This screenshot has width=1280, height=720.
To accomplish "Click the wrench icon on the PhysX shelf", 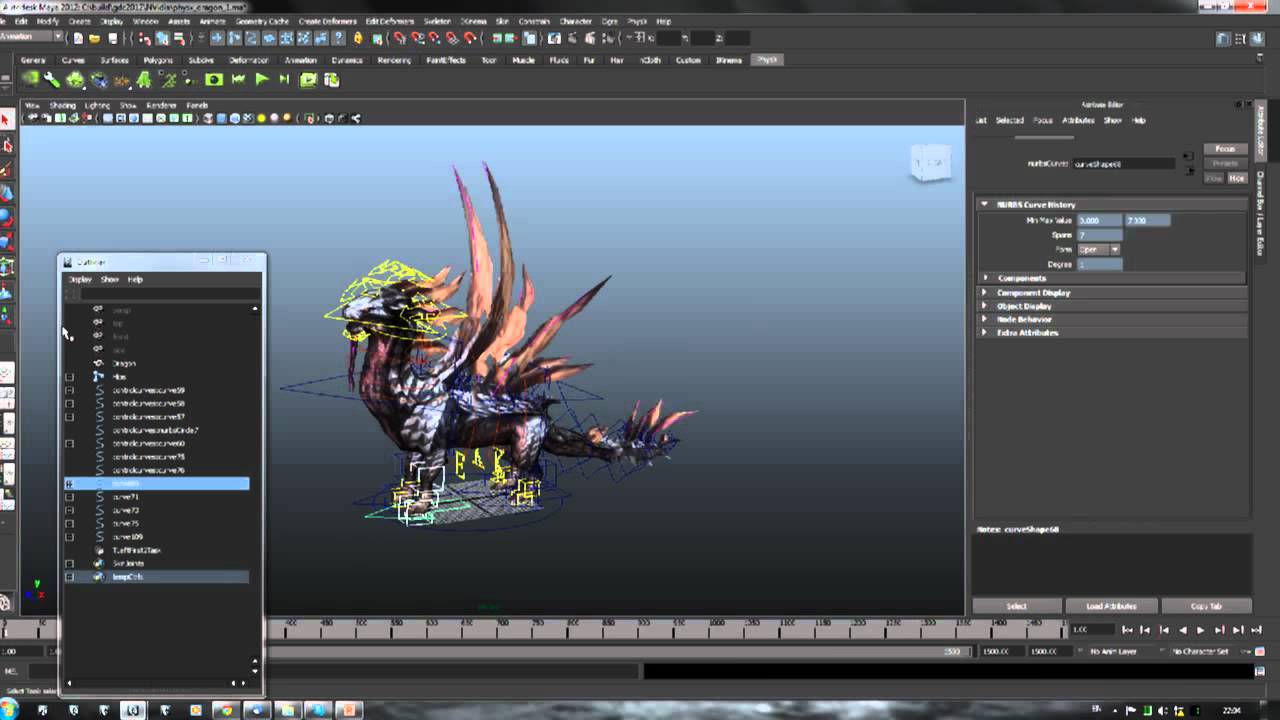I will (52, 80).
